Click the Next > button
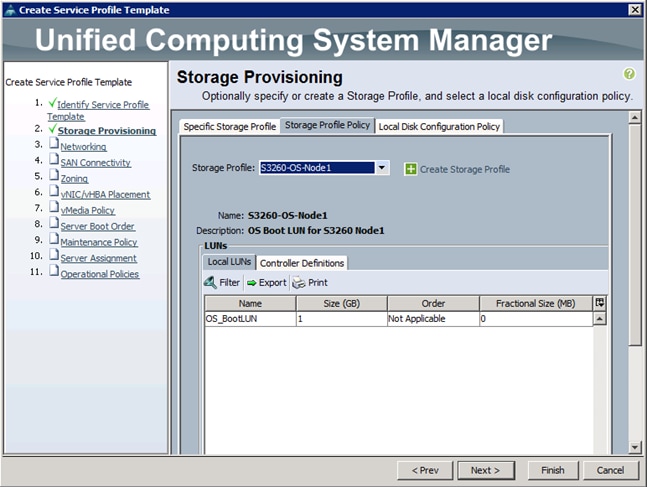 [486, 470]
